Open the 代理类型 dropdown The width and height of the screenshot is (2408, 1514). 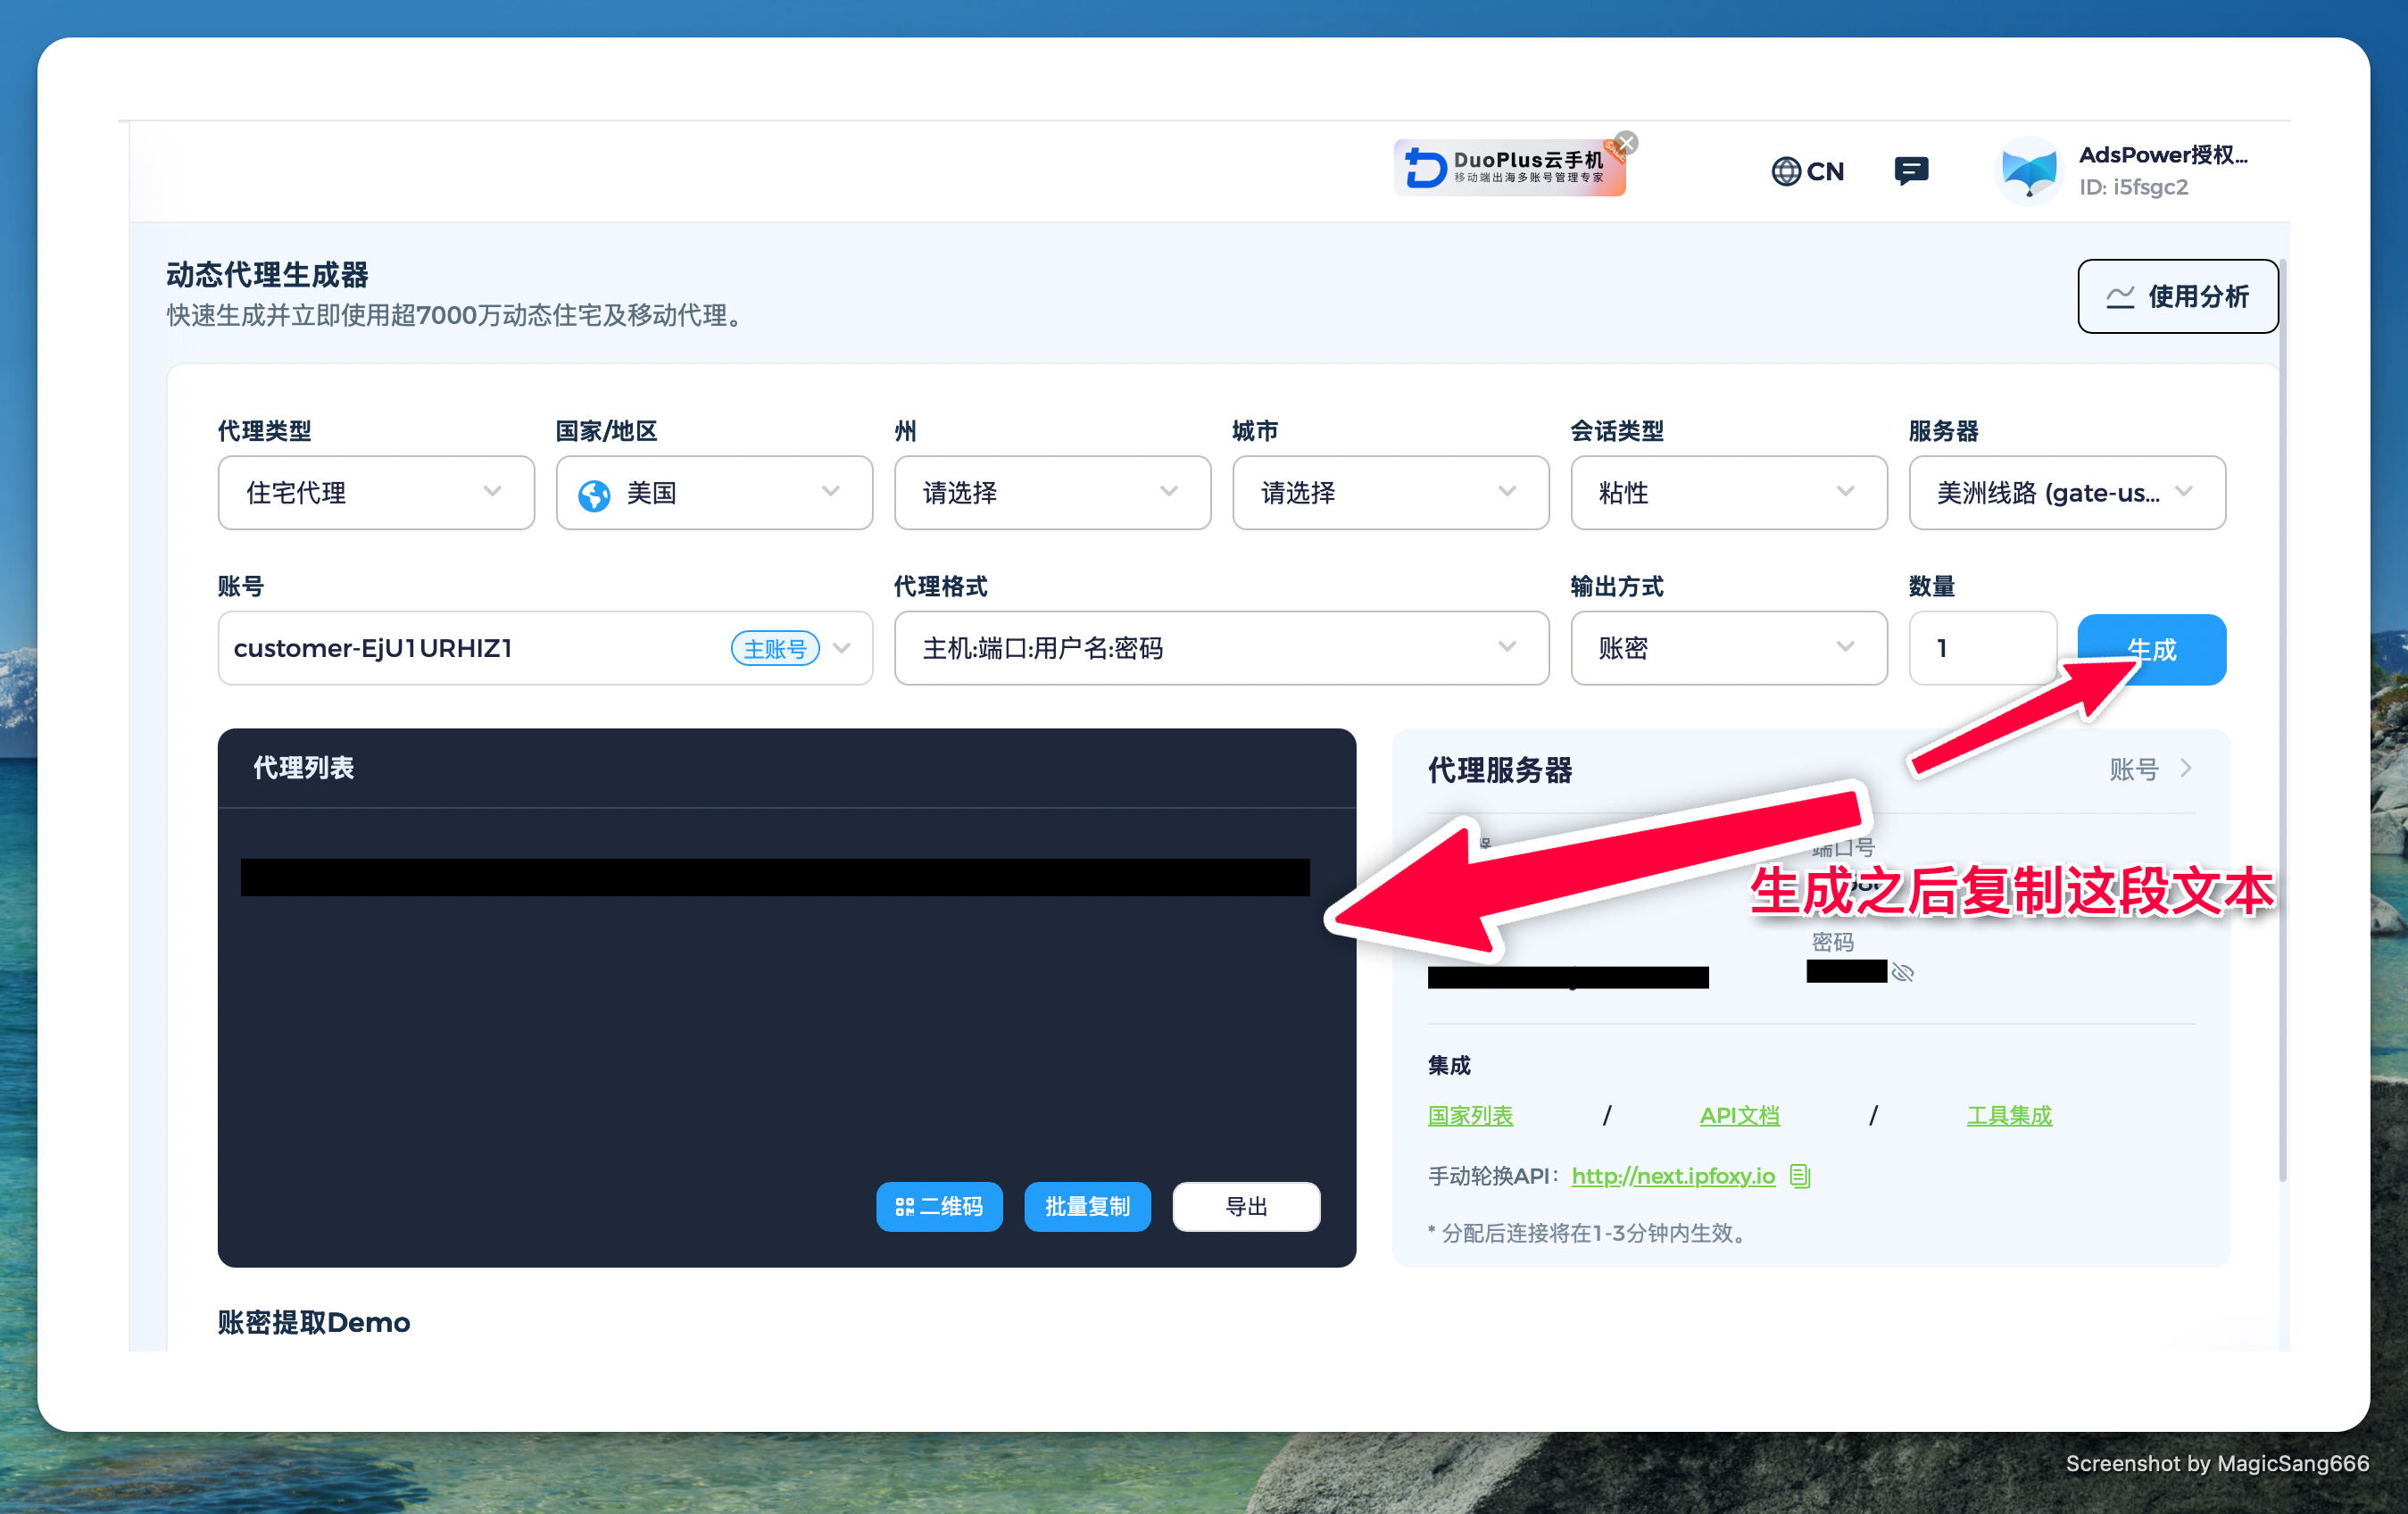[x=375, y=493]
